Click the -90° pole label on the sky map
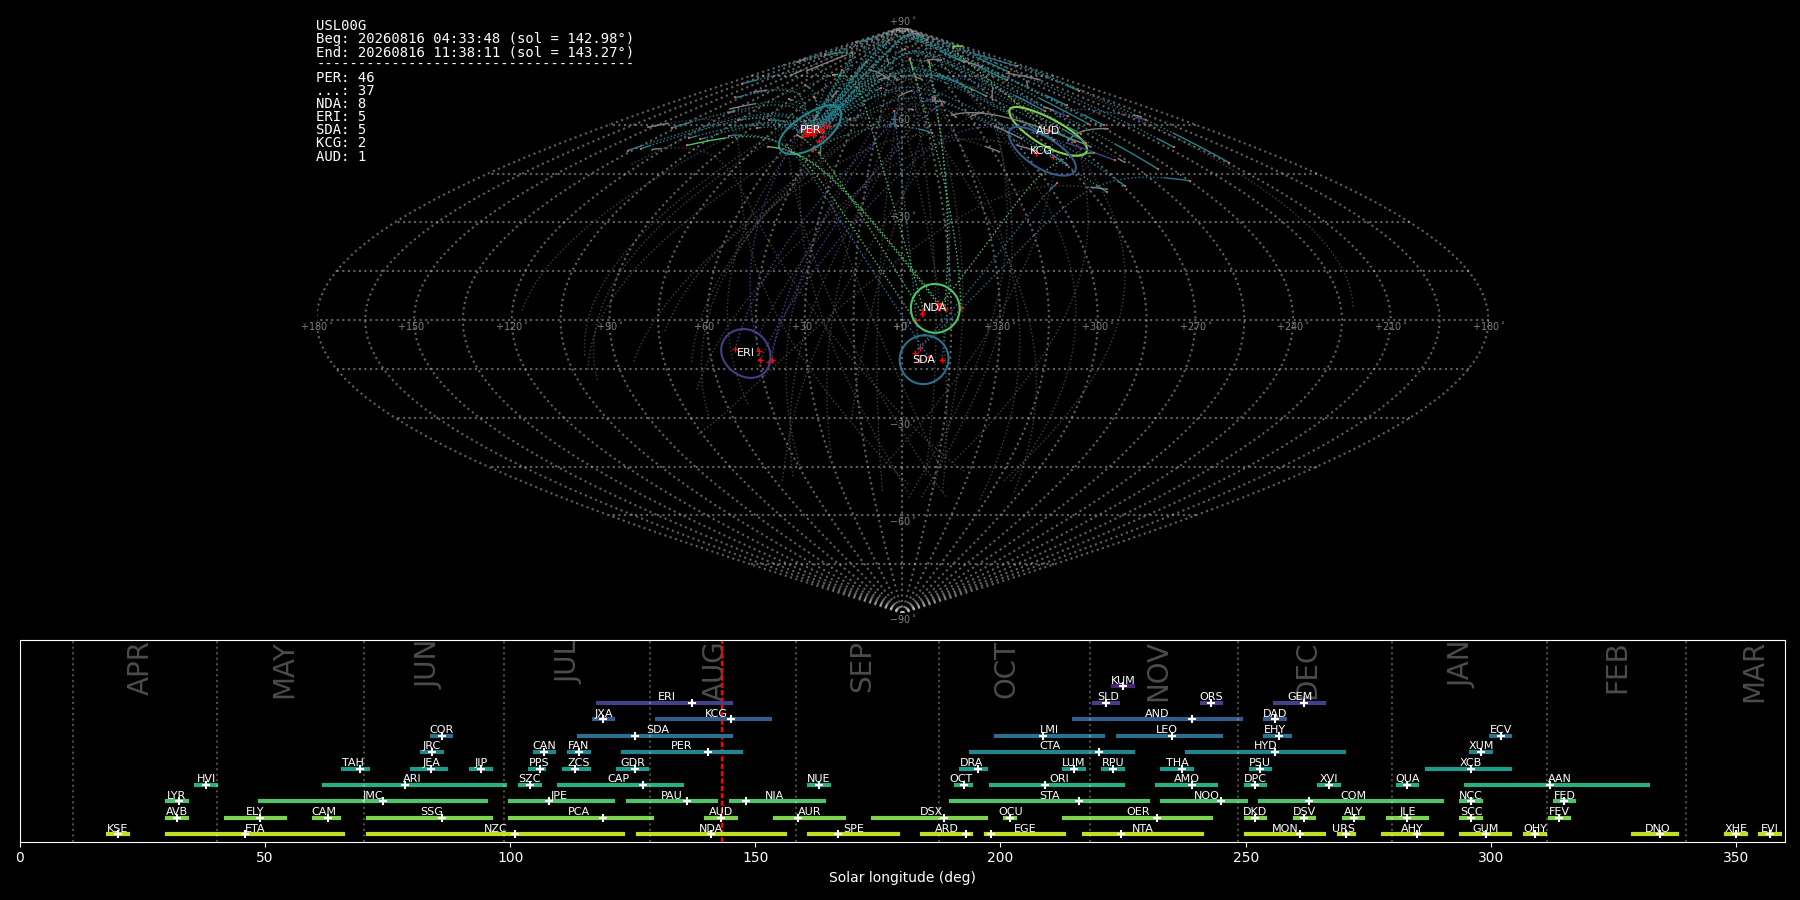This screenshot has width=1800, height=900. coord(902,620)
